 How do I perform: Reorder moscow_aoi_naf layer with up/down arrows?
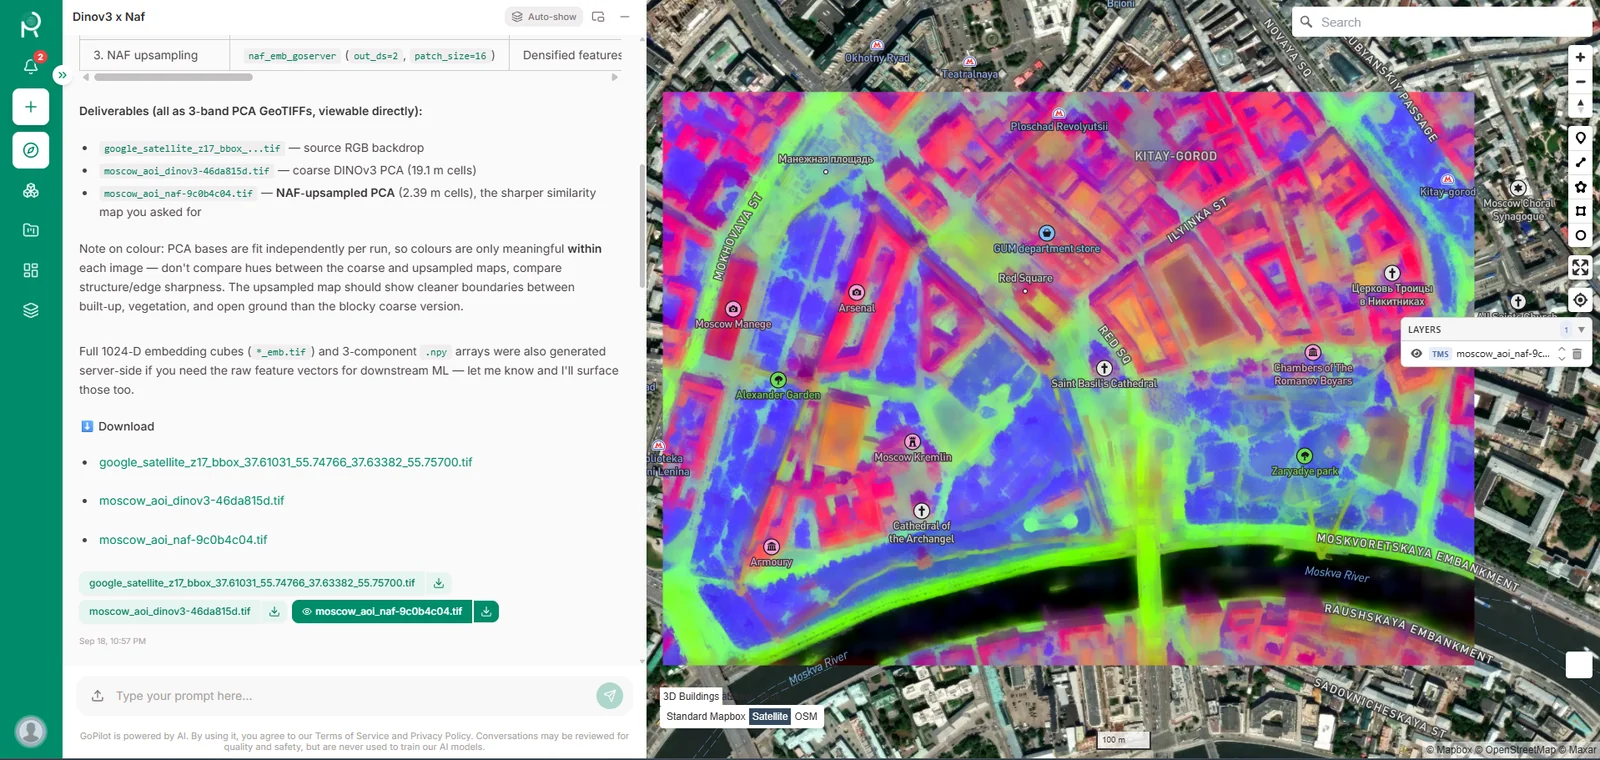pos(1561,354)
